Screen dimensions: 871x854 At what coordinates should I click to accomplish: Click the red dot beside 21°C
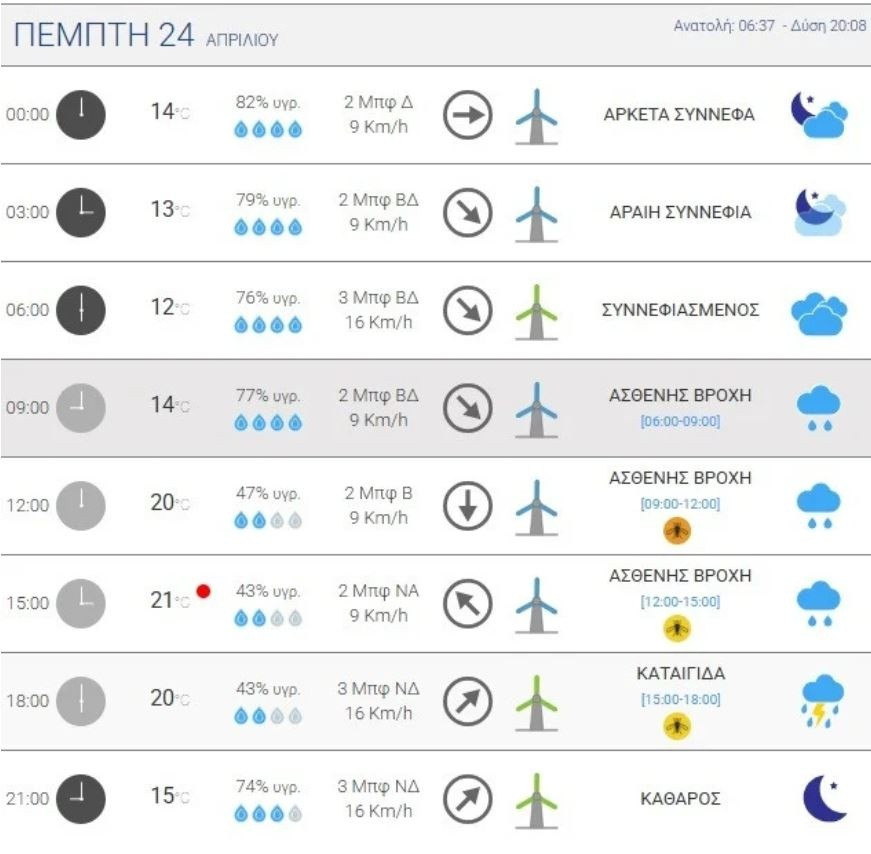(x=204, y=591)
